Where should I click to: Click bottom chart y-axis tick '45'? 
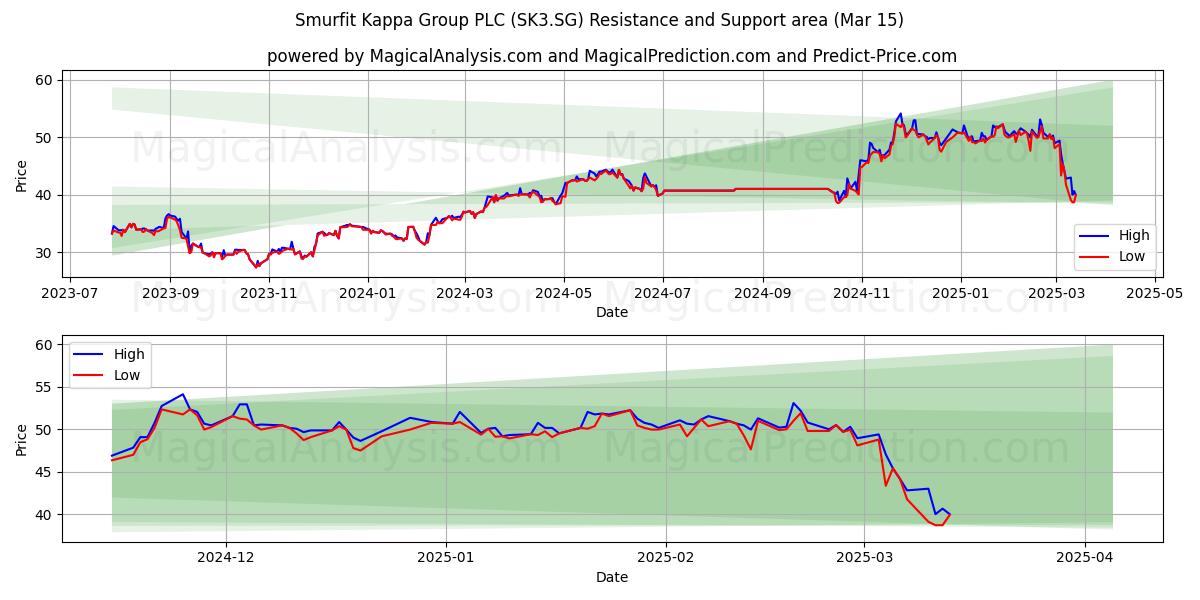[x=46, y=472]
